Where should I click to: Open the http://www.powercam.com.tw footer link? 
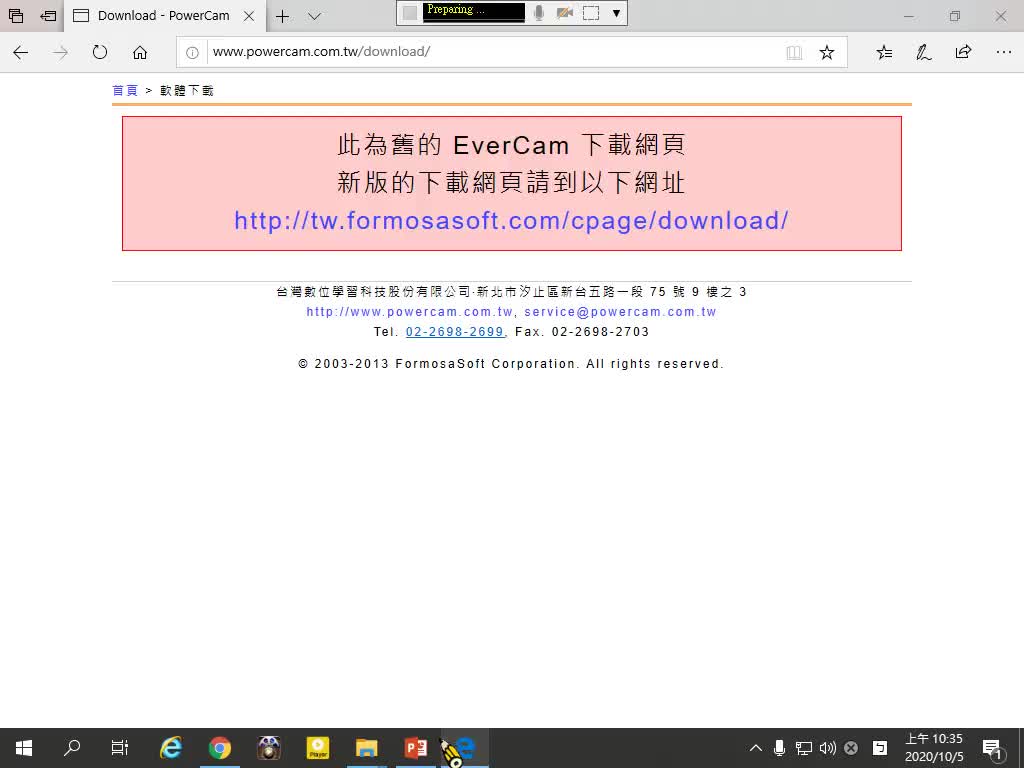point(409,312)
